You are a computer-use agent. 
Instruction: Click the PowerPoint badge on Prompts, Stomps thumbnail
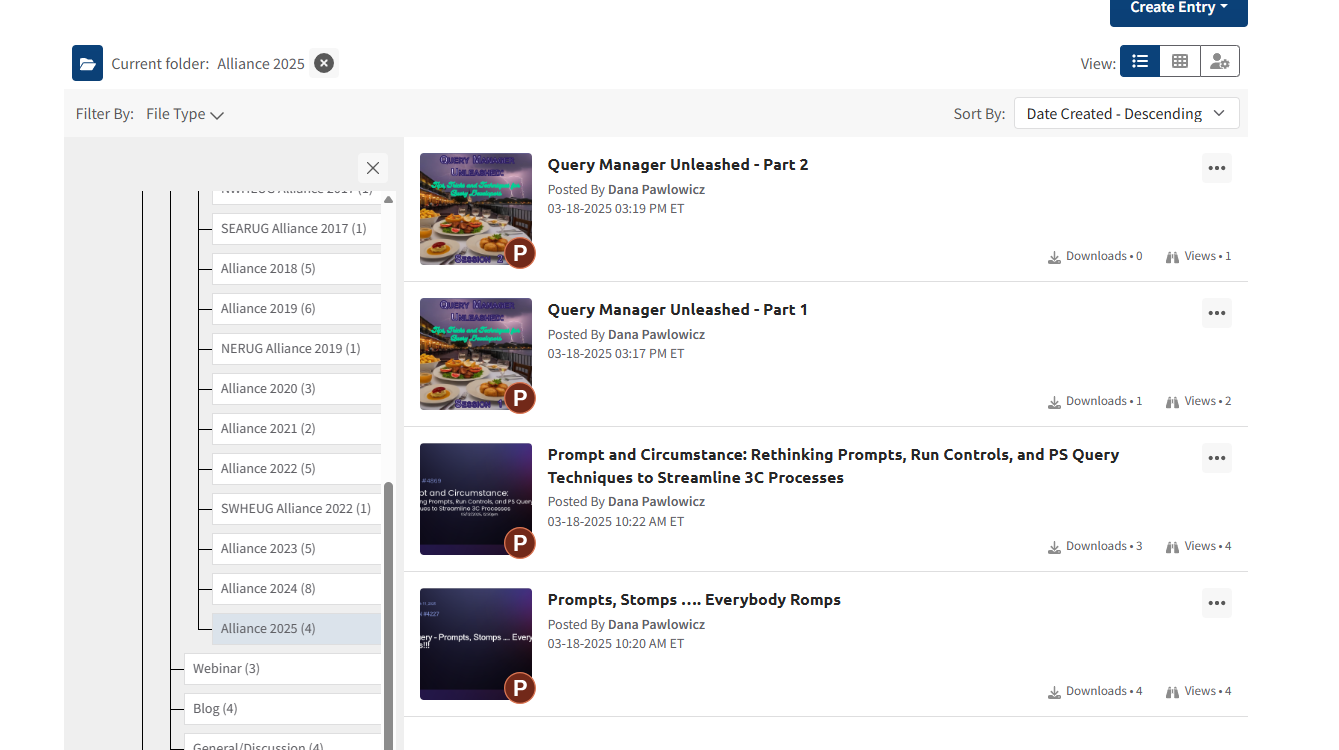coord(519,688)
